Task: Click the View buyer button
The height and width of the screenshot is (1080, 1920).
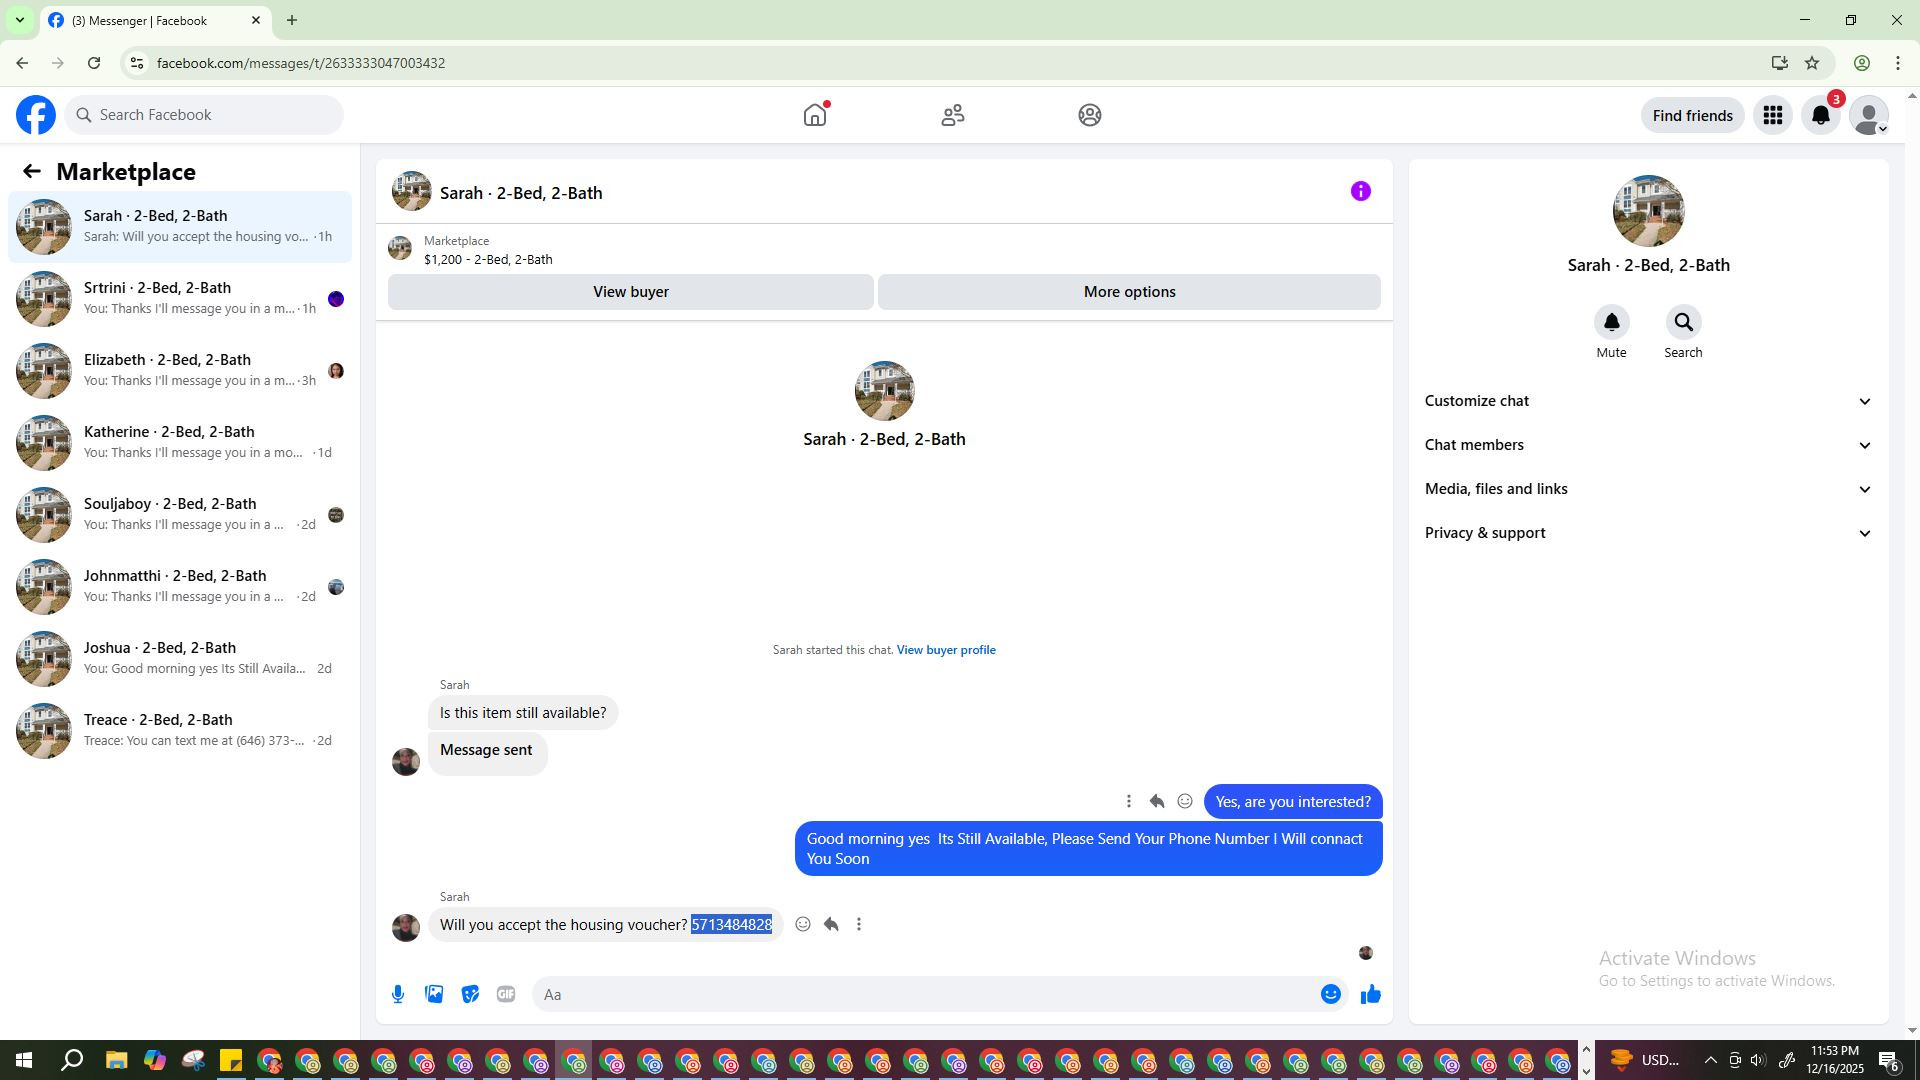Action: coord(631,292)
